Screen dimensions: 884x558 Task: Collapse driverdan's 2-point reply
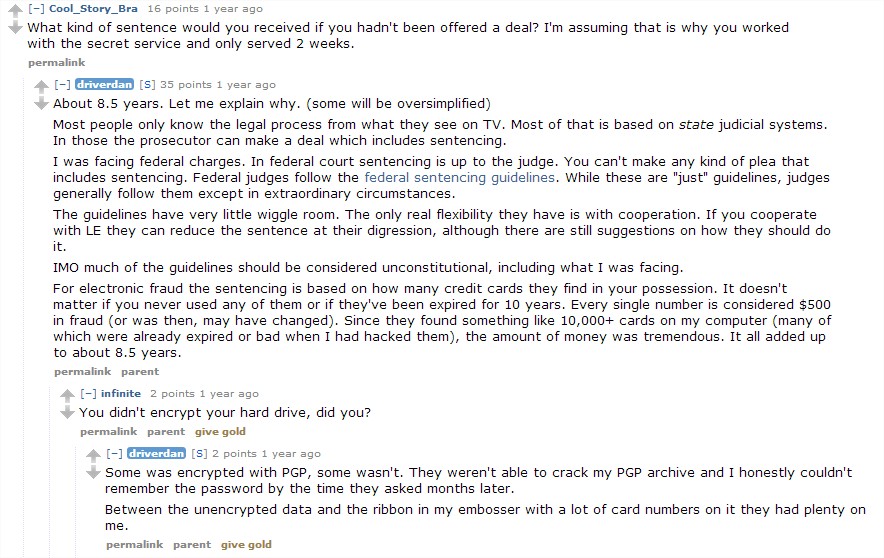pyautogui.click(x=114, y=453)
